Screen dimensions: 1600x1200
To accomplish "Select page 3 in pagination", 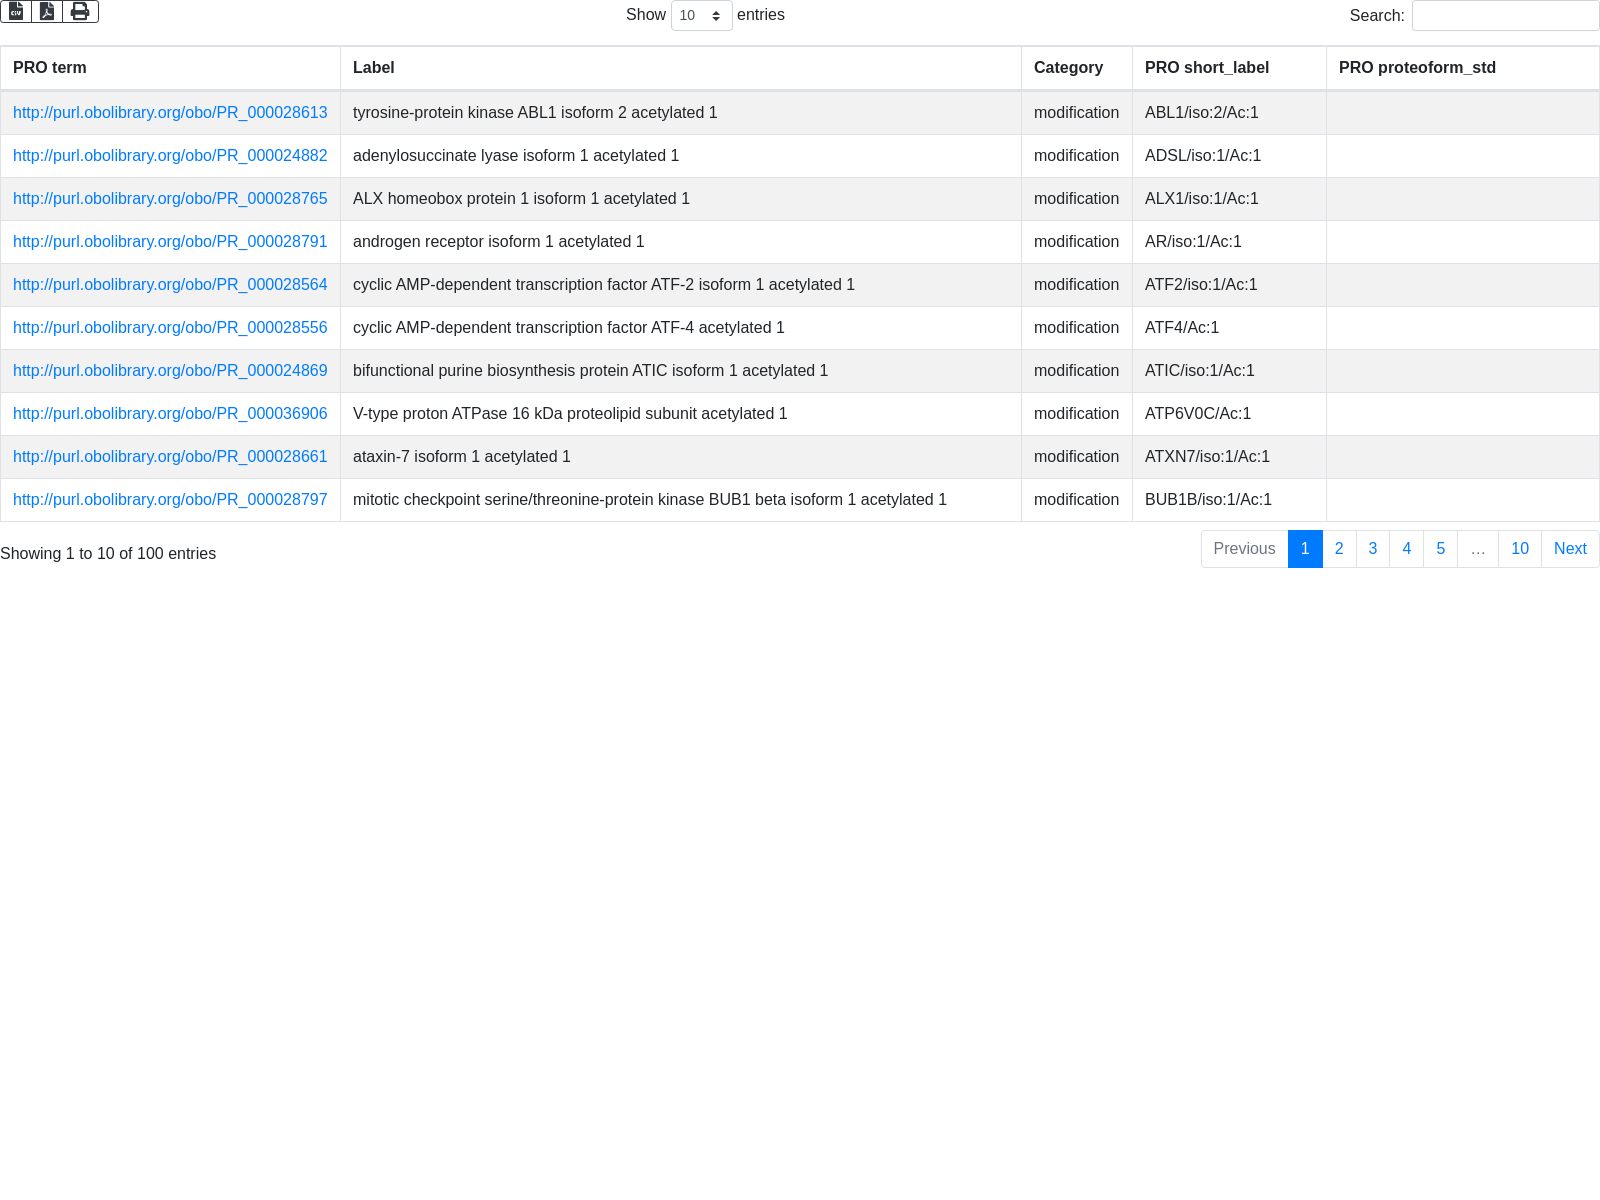I will [x=1372, y=549].
